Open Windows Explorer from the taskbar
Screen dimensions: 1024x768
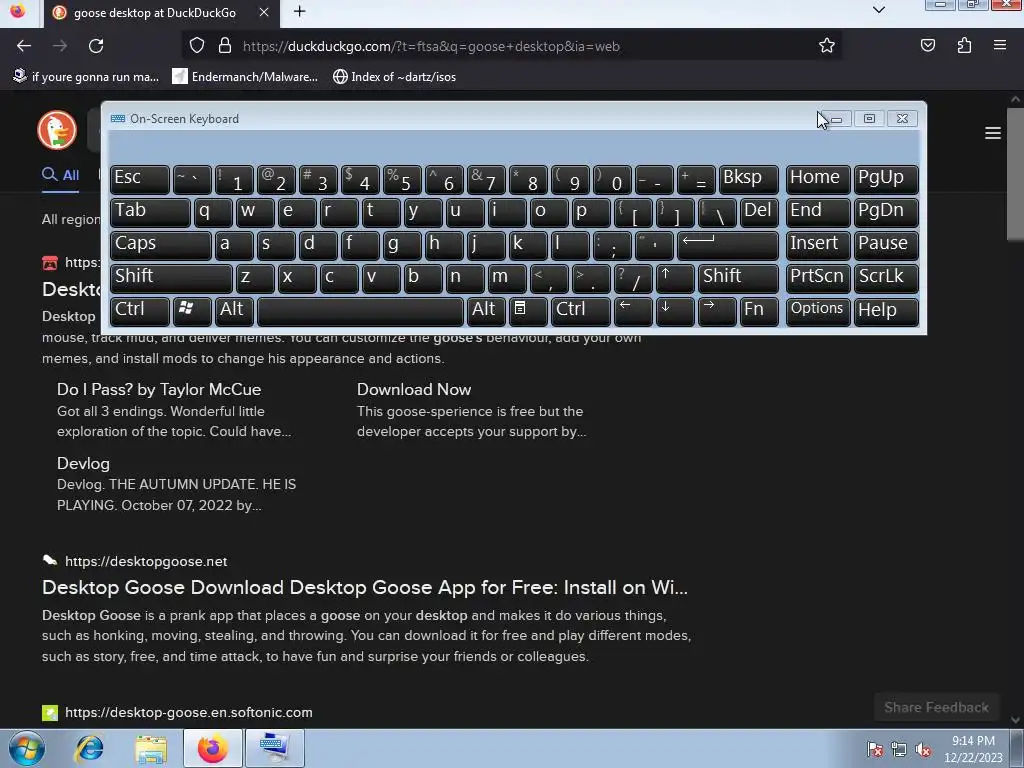tap(151, 748)
